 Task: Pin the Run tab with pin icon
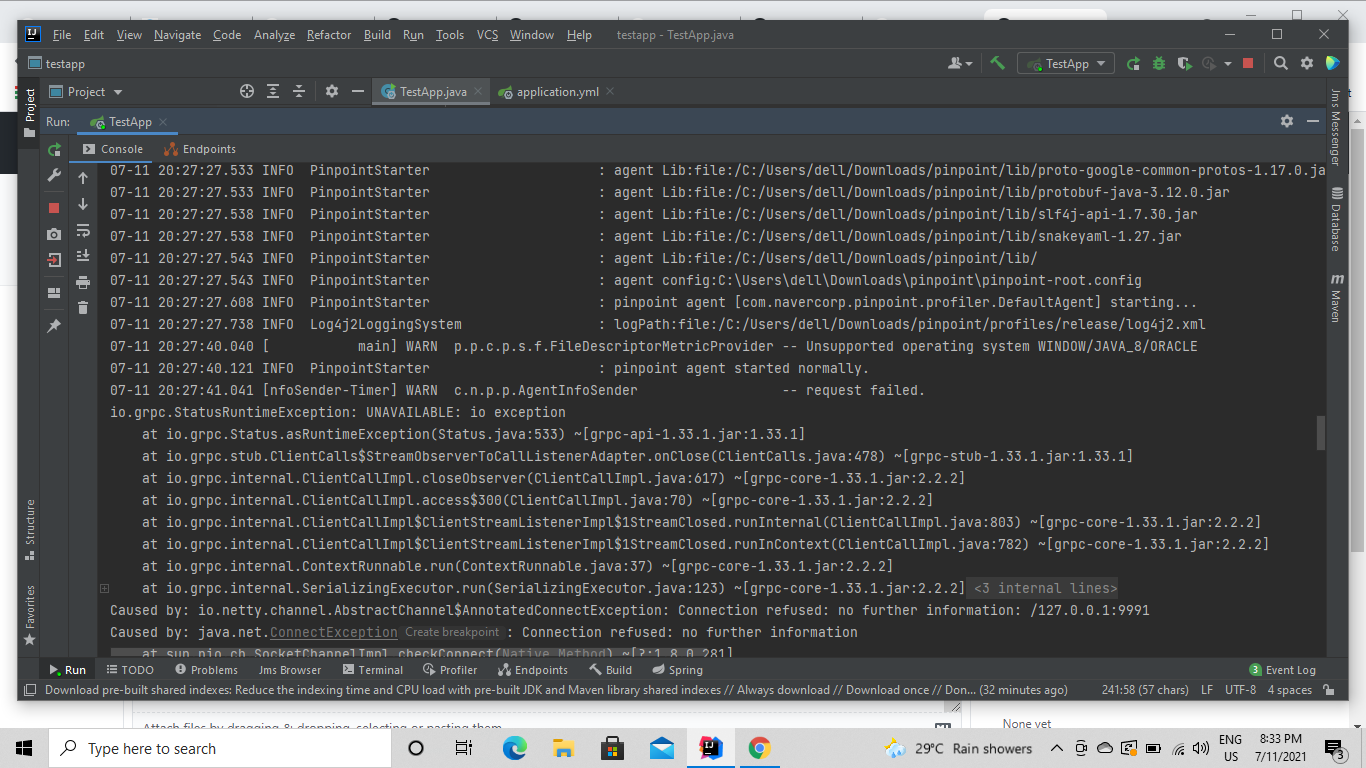click(54, 326)
